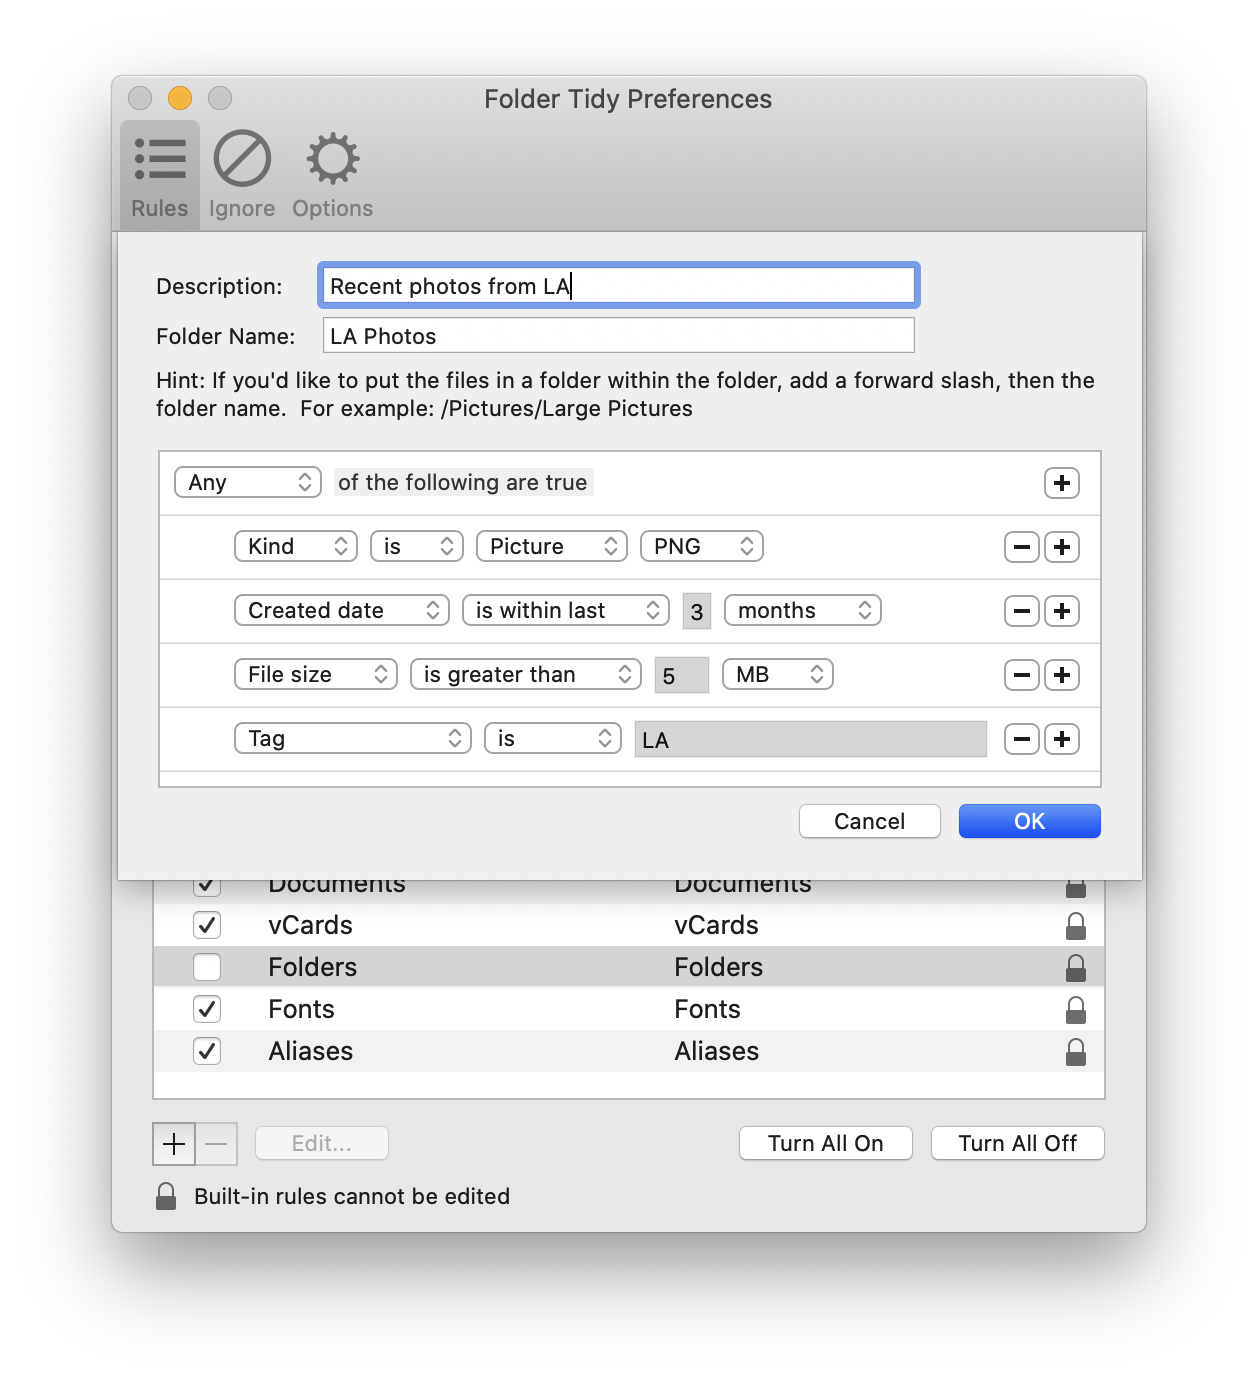
Task: Remove the Tag condition with the minus button
Action: pos(1021,739)
